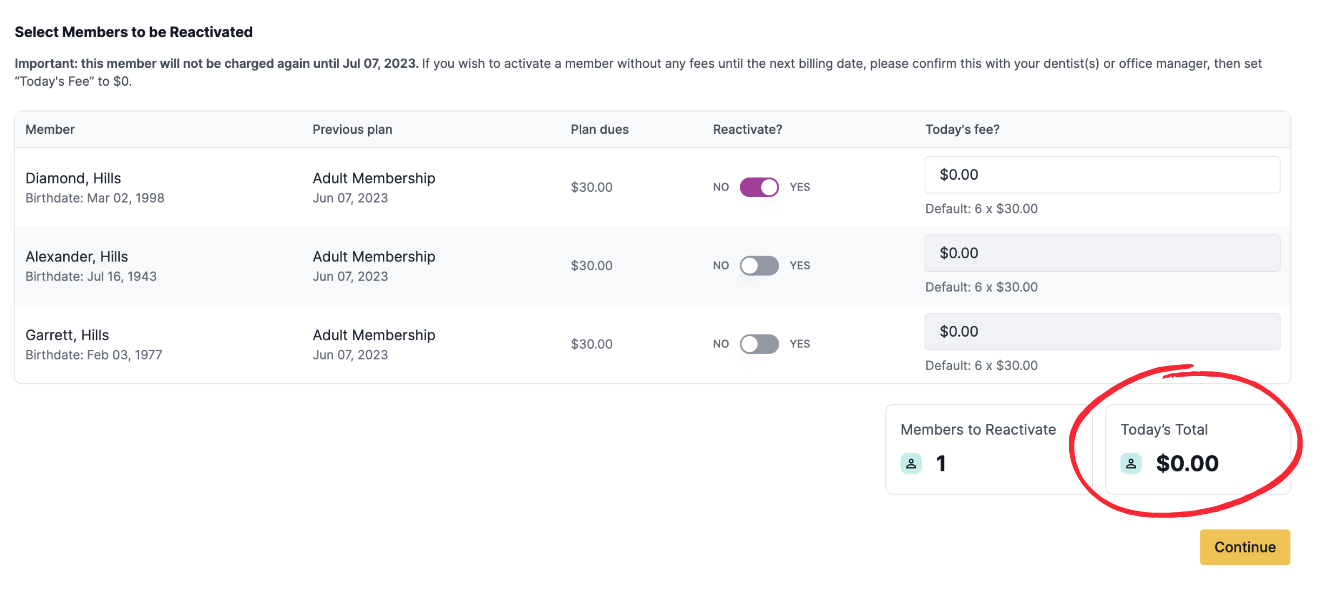Click Today's fee field for Diamond, Hills
The height and width of the screenshot is (606, 1332).
(1101, 175)
